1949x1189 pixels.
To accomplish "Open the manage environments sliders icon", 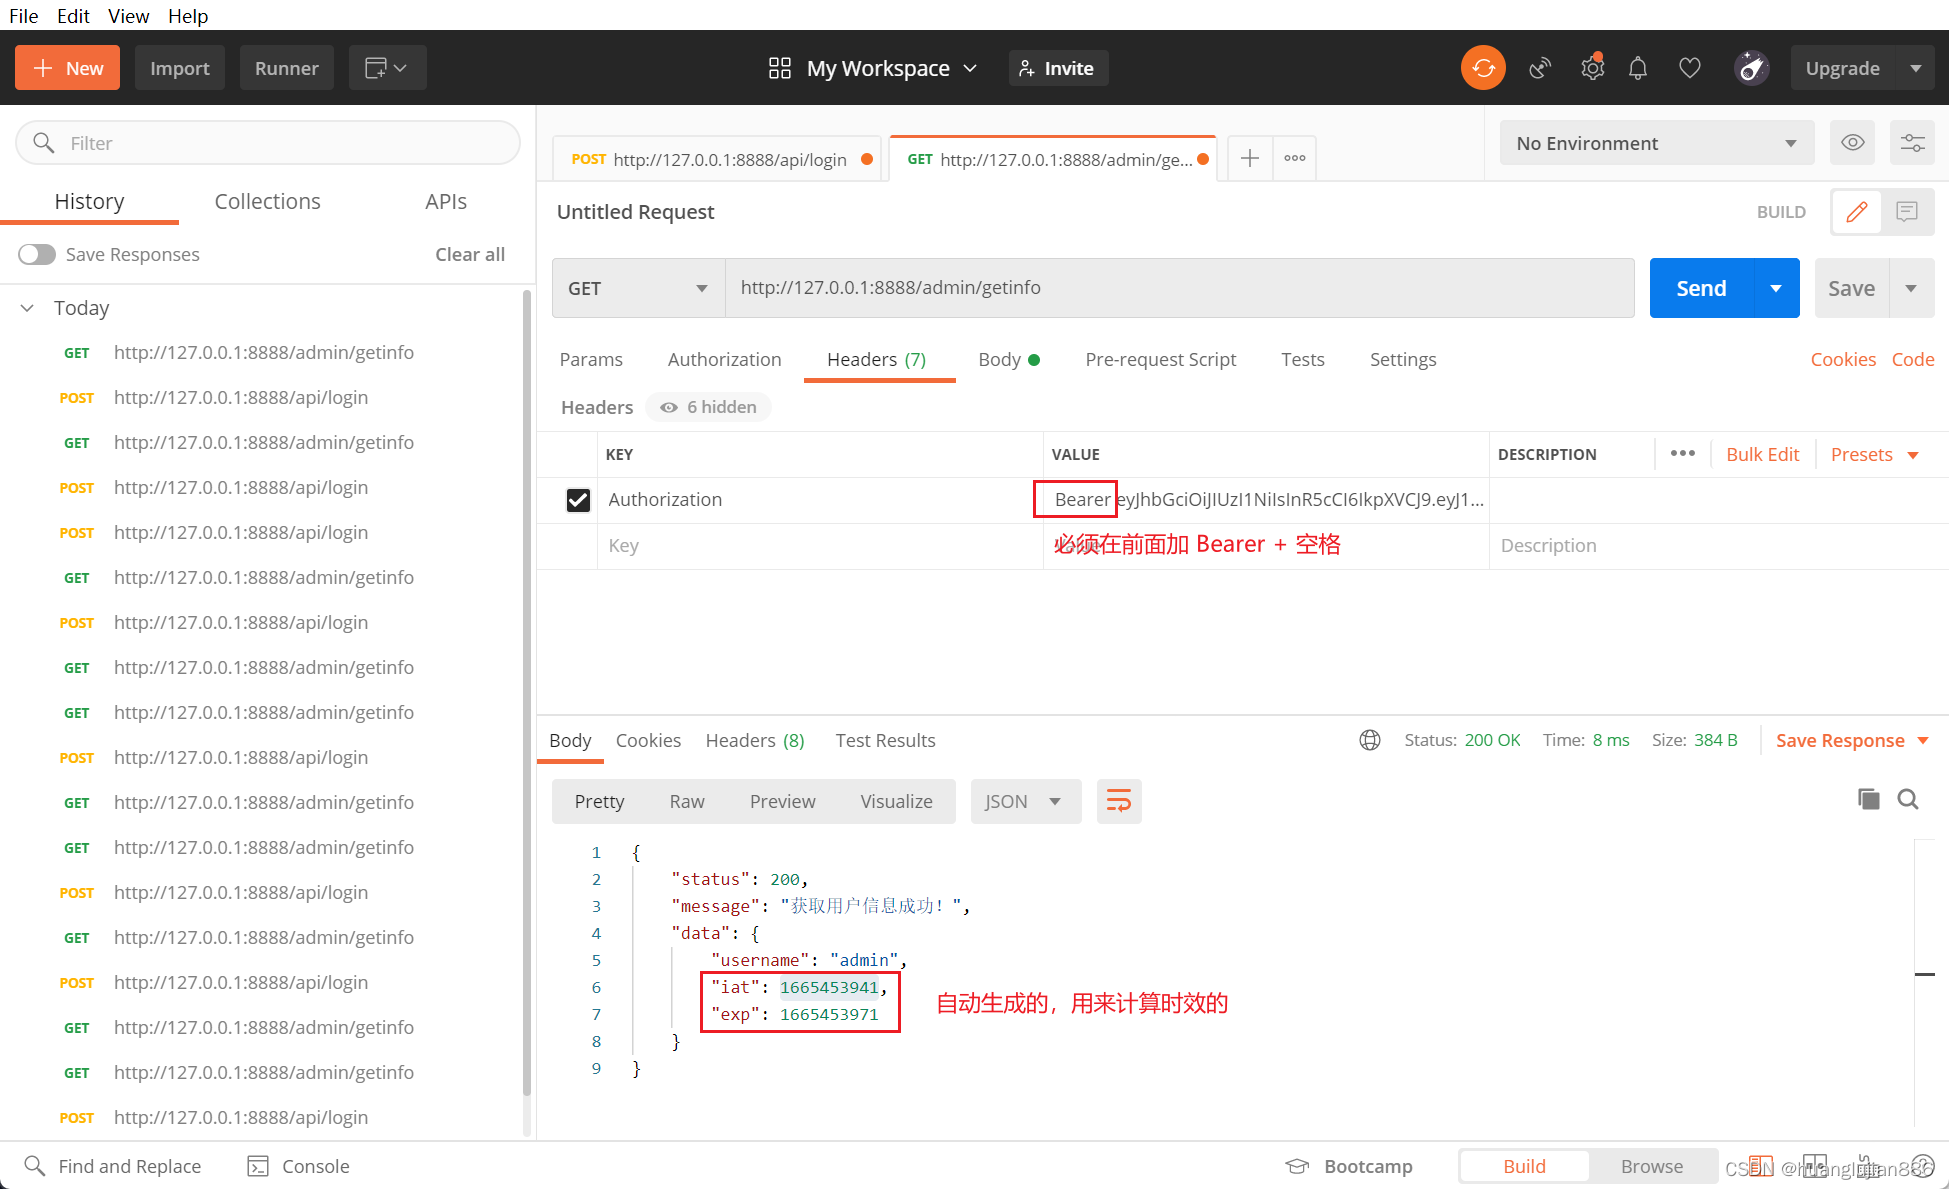I will point(1912,143).
